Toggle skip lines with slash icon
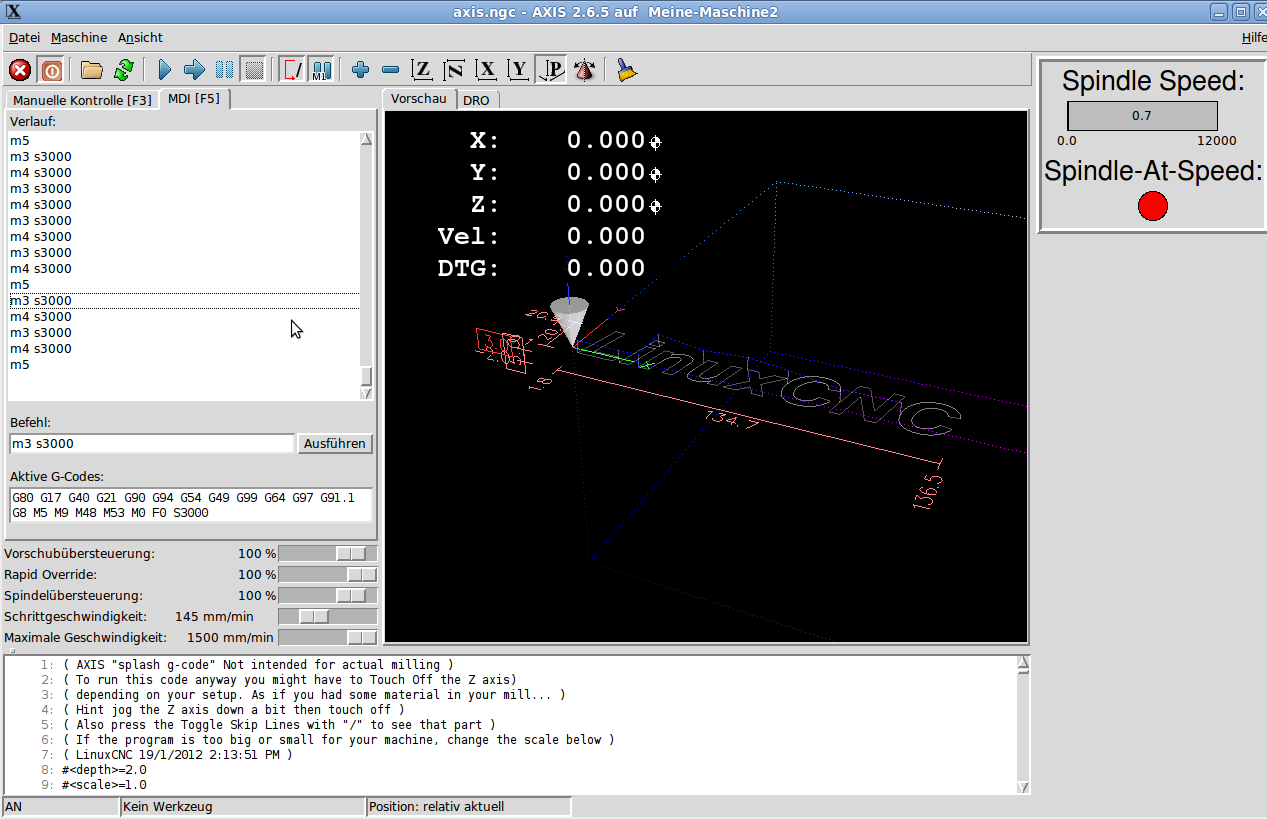 point(292,70)
